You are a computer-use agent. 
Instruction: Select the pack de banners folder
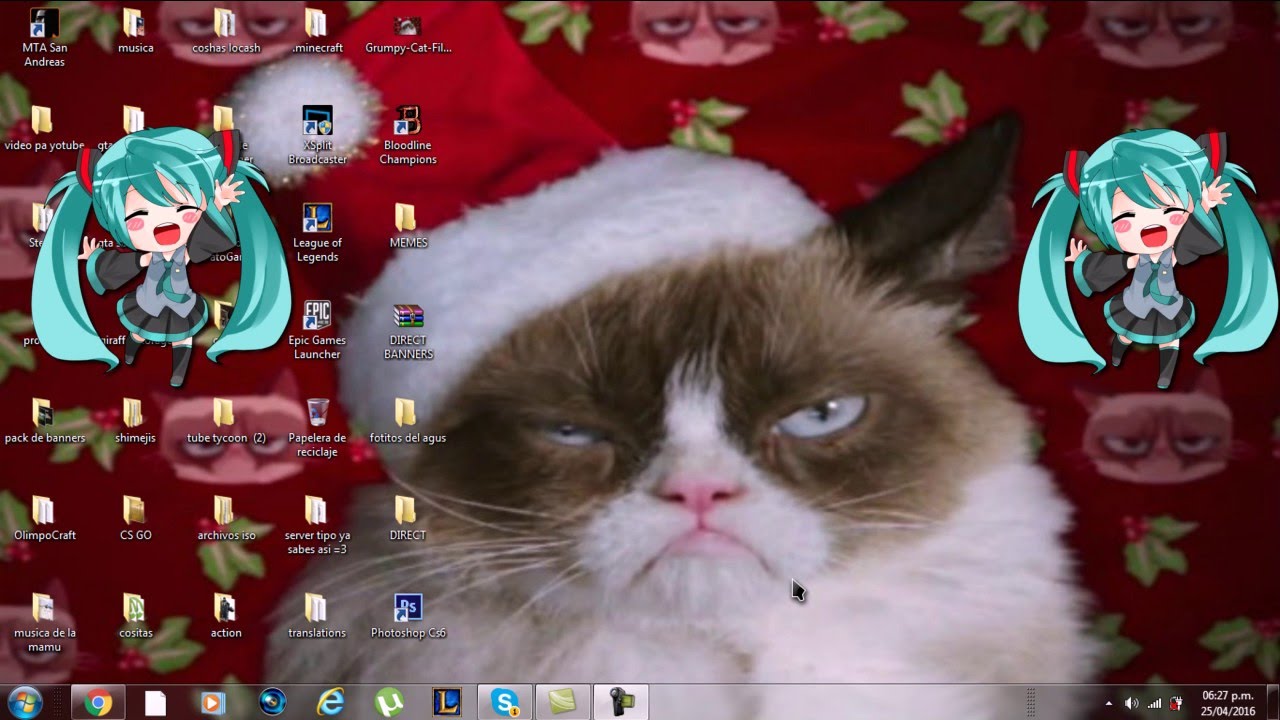click(44, 421)
